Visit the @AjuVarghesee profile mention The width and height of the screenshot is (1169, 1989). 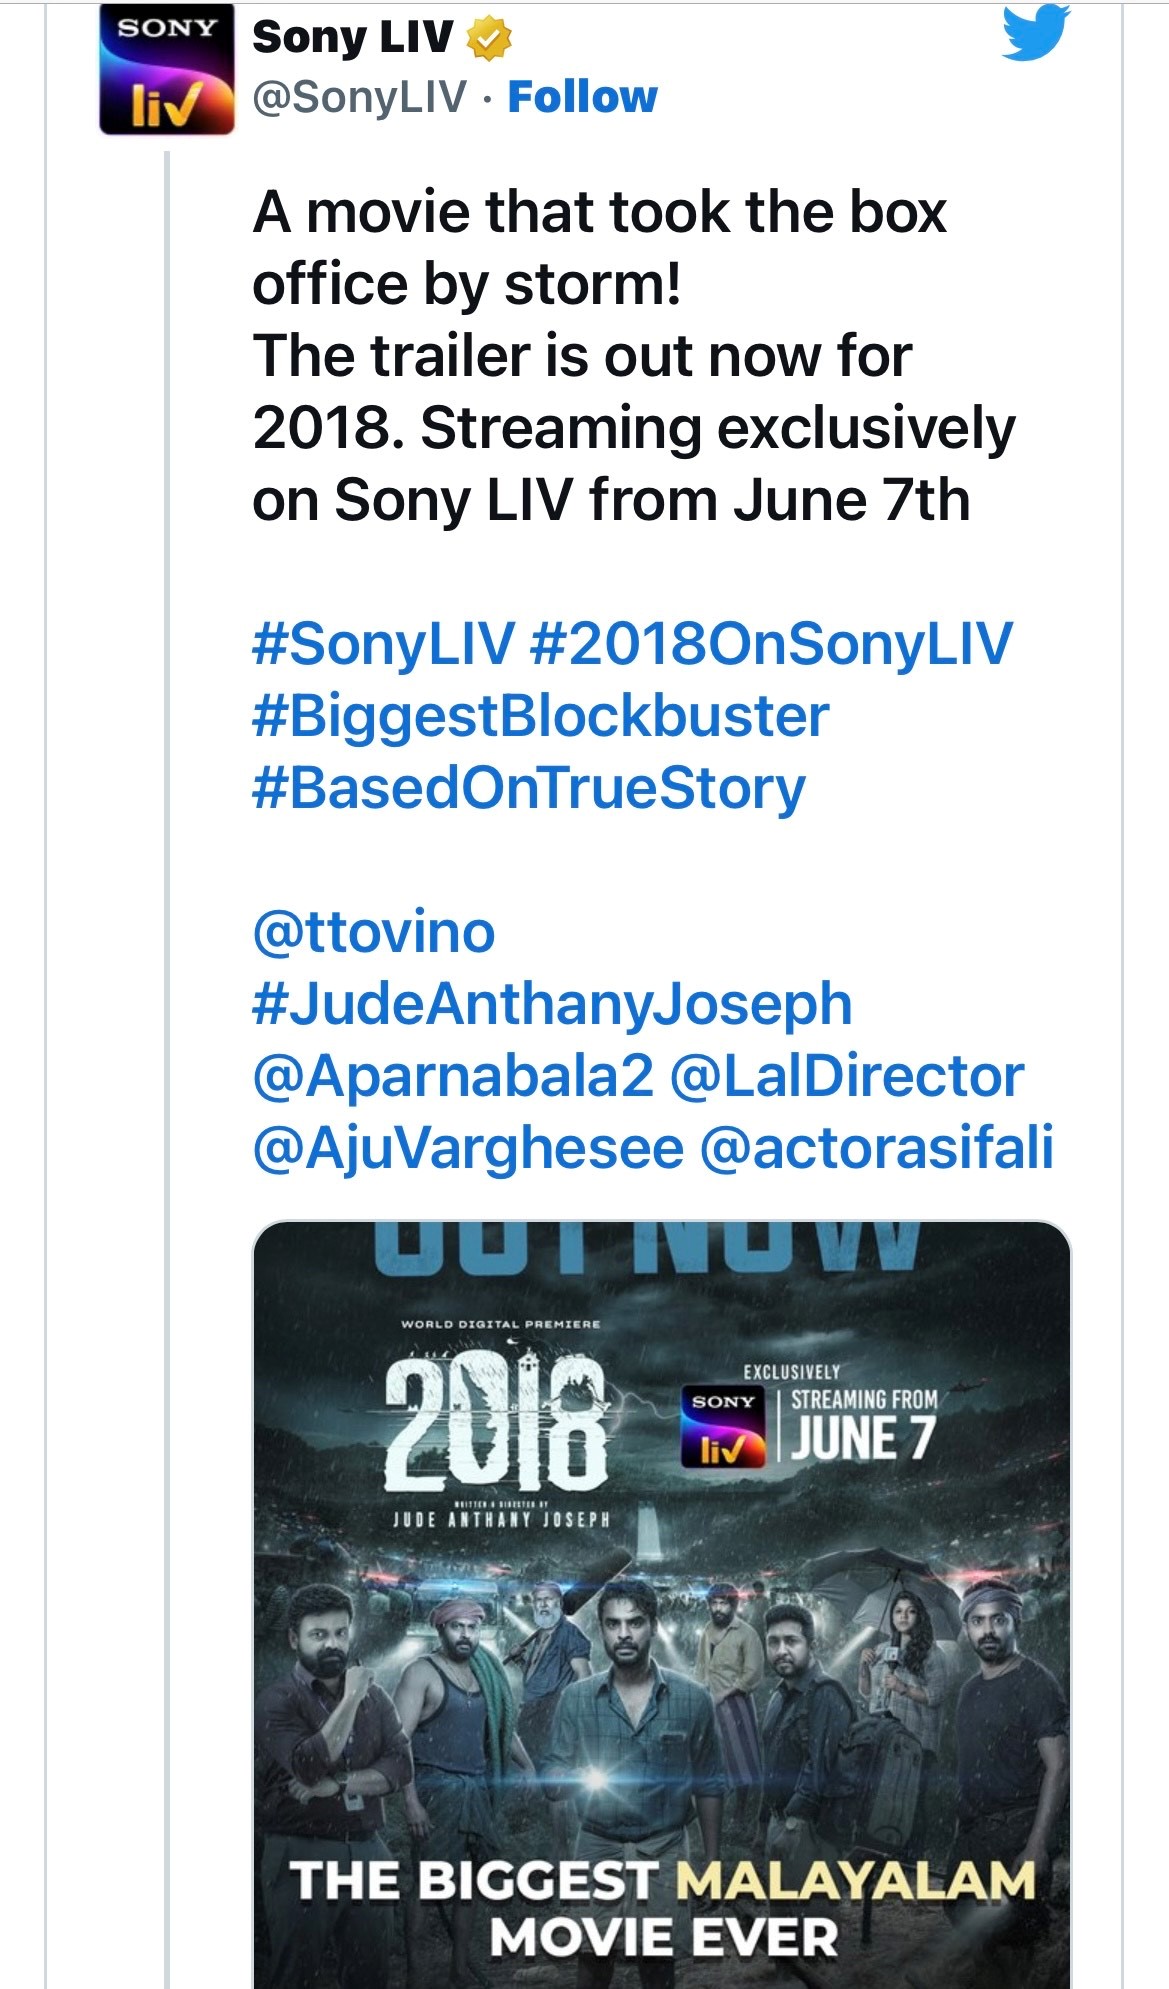[468, 1148]
